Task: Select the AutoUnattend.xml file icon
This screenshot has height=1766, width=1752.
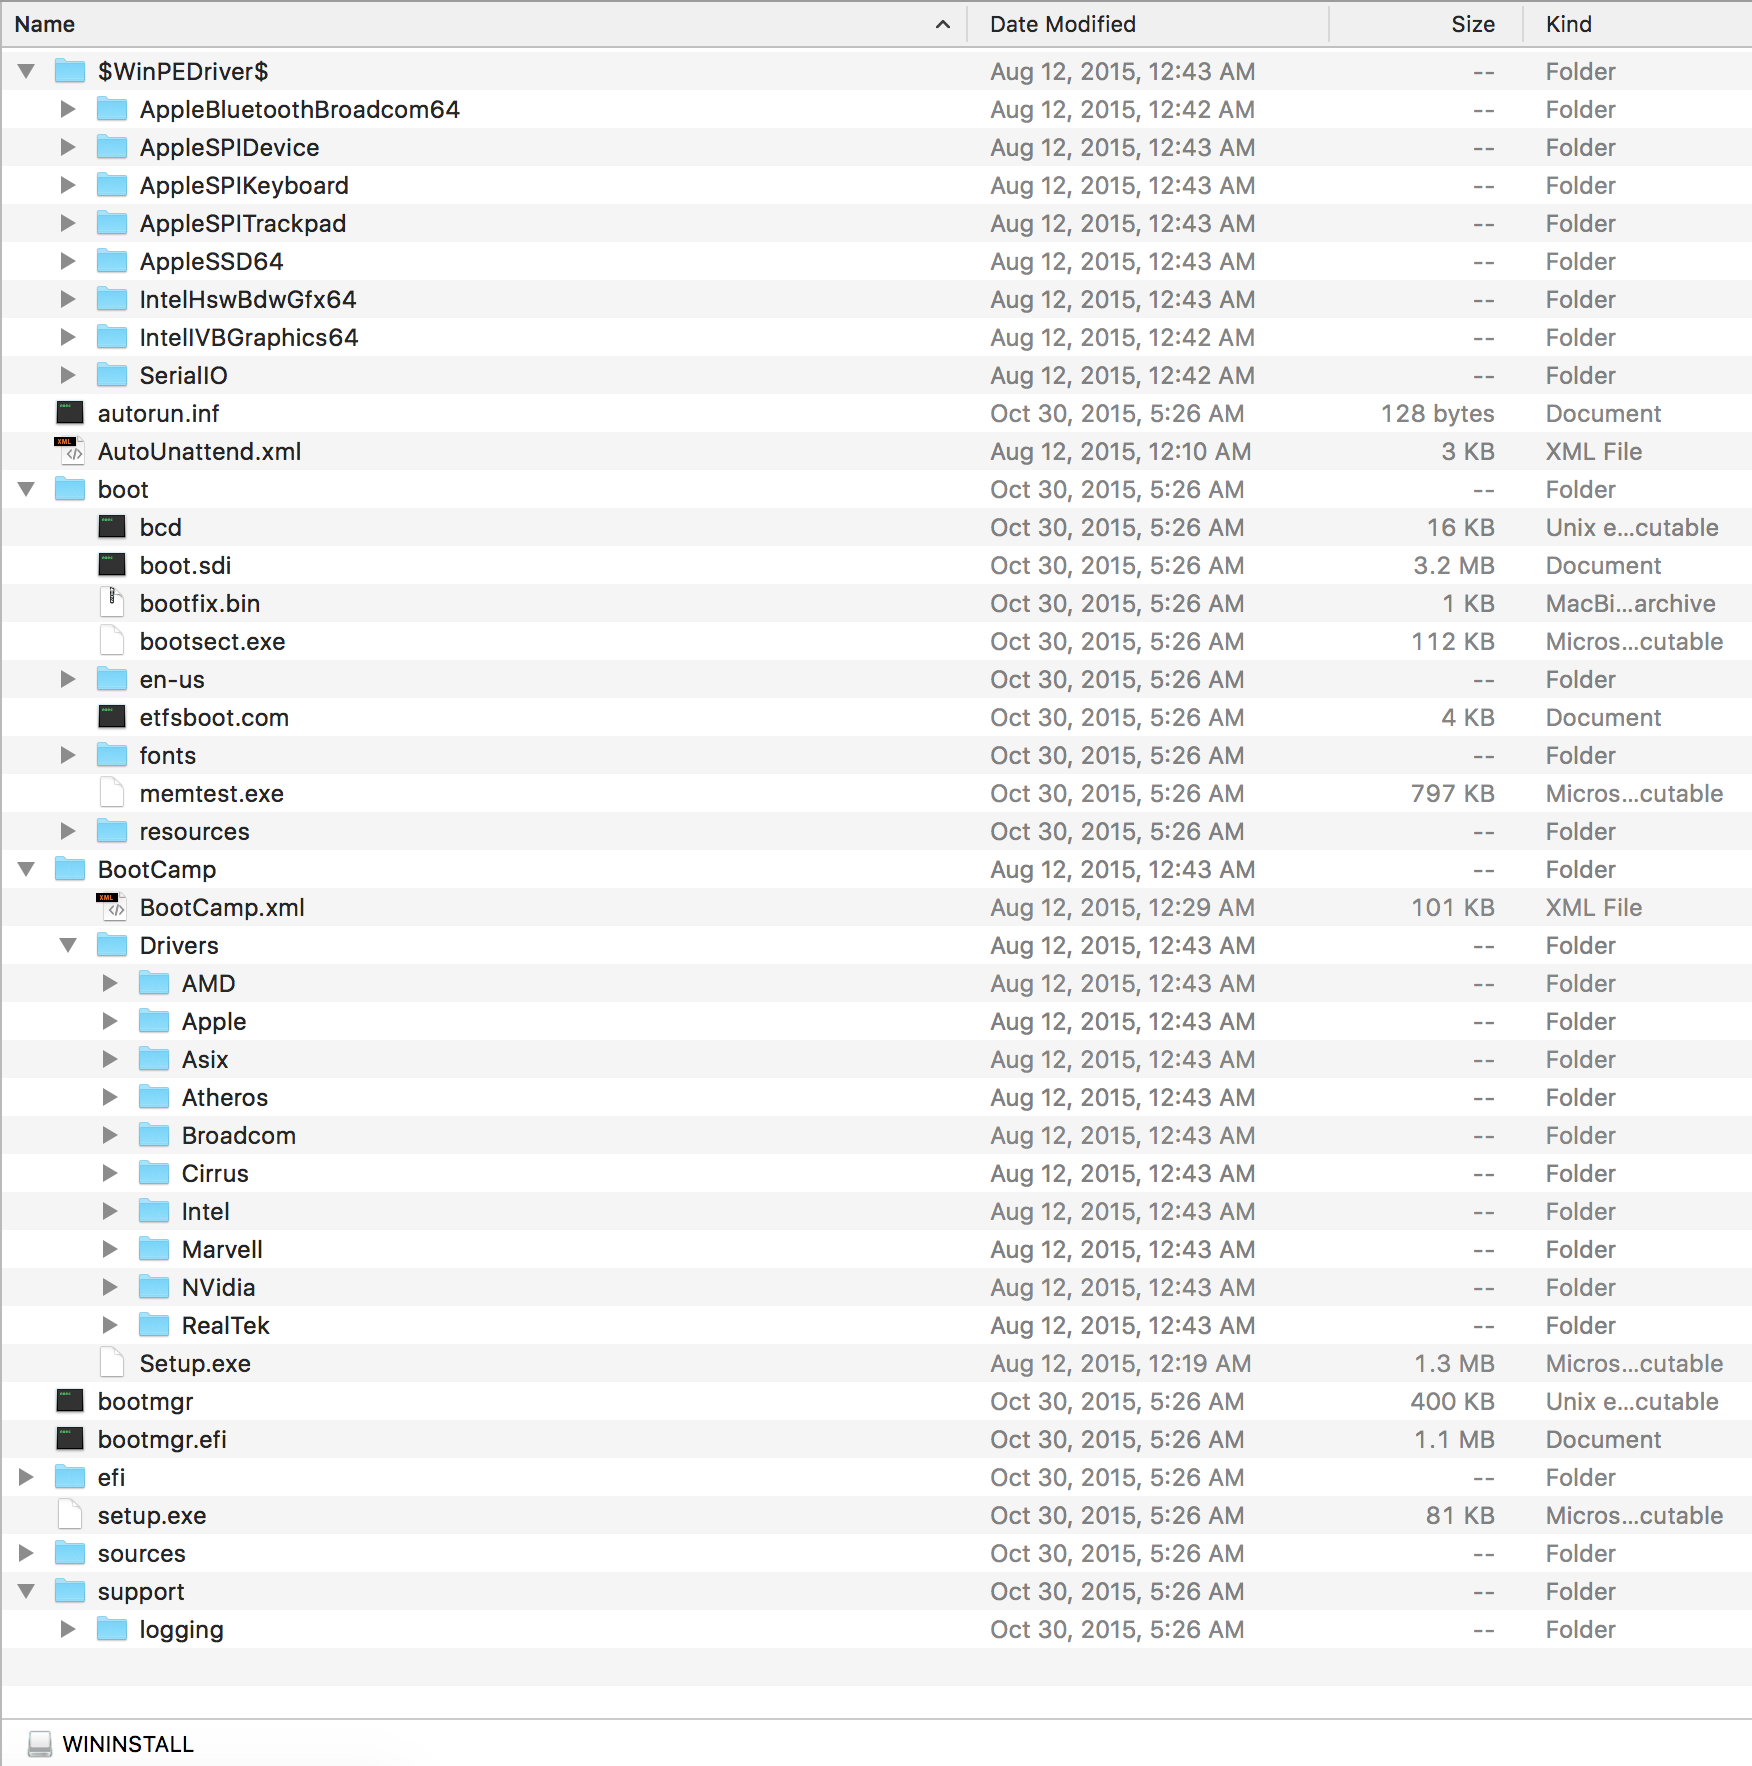Action: [70, 451]
